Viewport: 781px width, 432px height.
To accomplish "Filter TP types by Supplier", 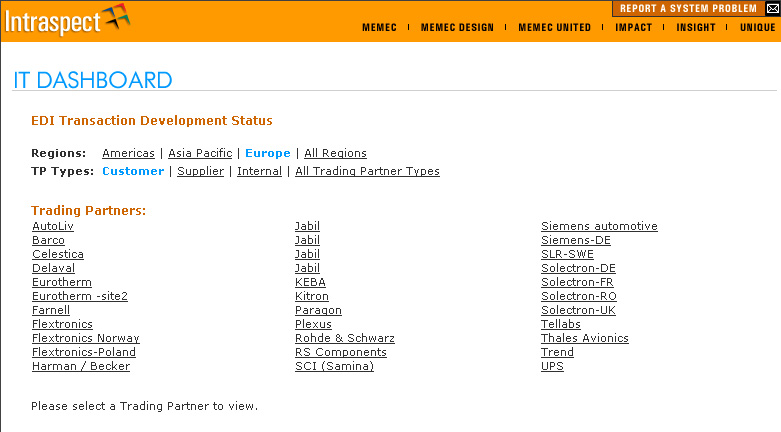I will tap(201, 171).
